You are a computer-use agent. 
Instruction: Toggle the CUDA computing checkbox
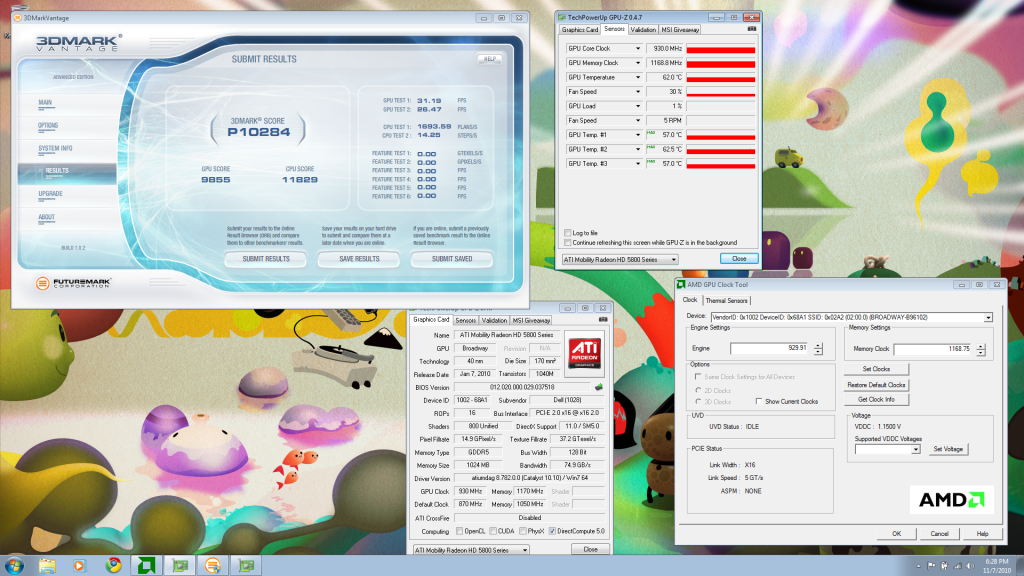point(493,532)
